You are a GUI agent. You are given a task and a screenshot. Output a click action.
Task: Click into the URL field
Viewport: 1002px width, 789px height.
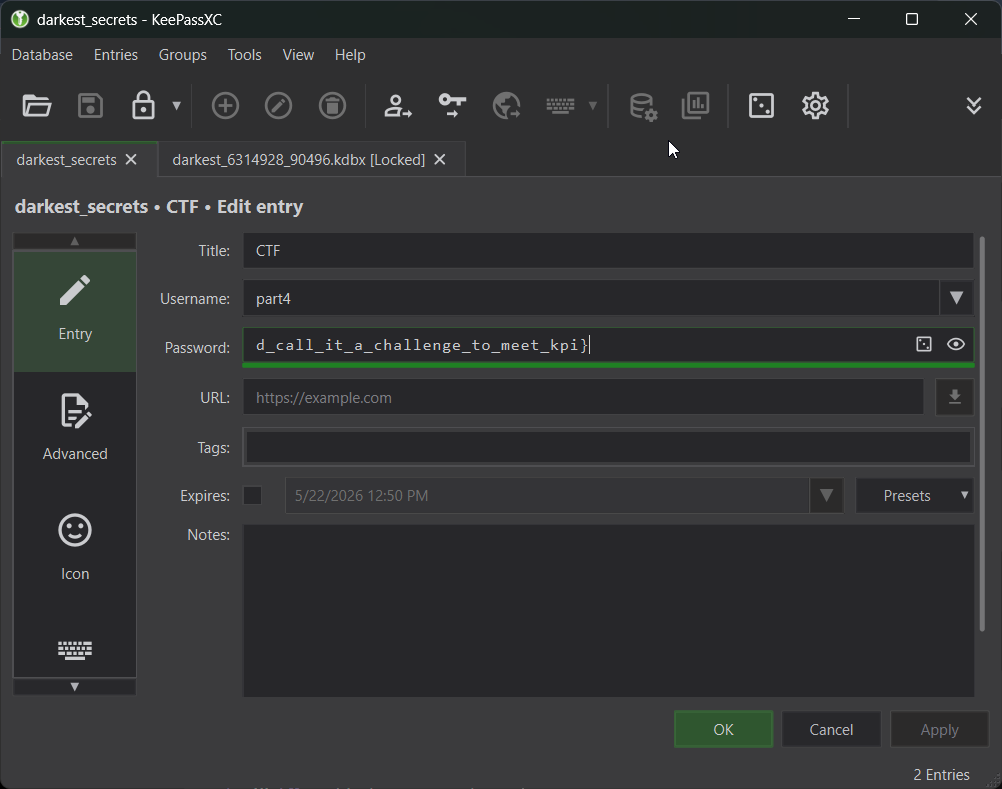(583, 397)
